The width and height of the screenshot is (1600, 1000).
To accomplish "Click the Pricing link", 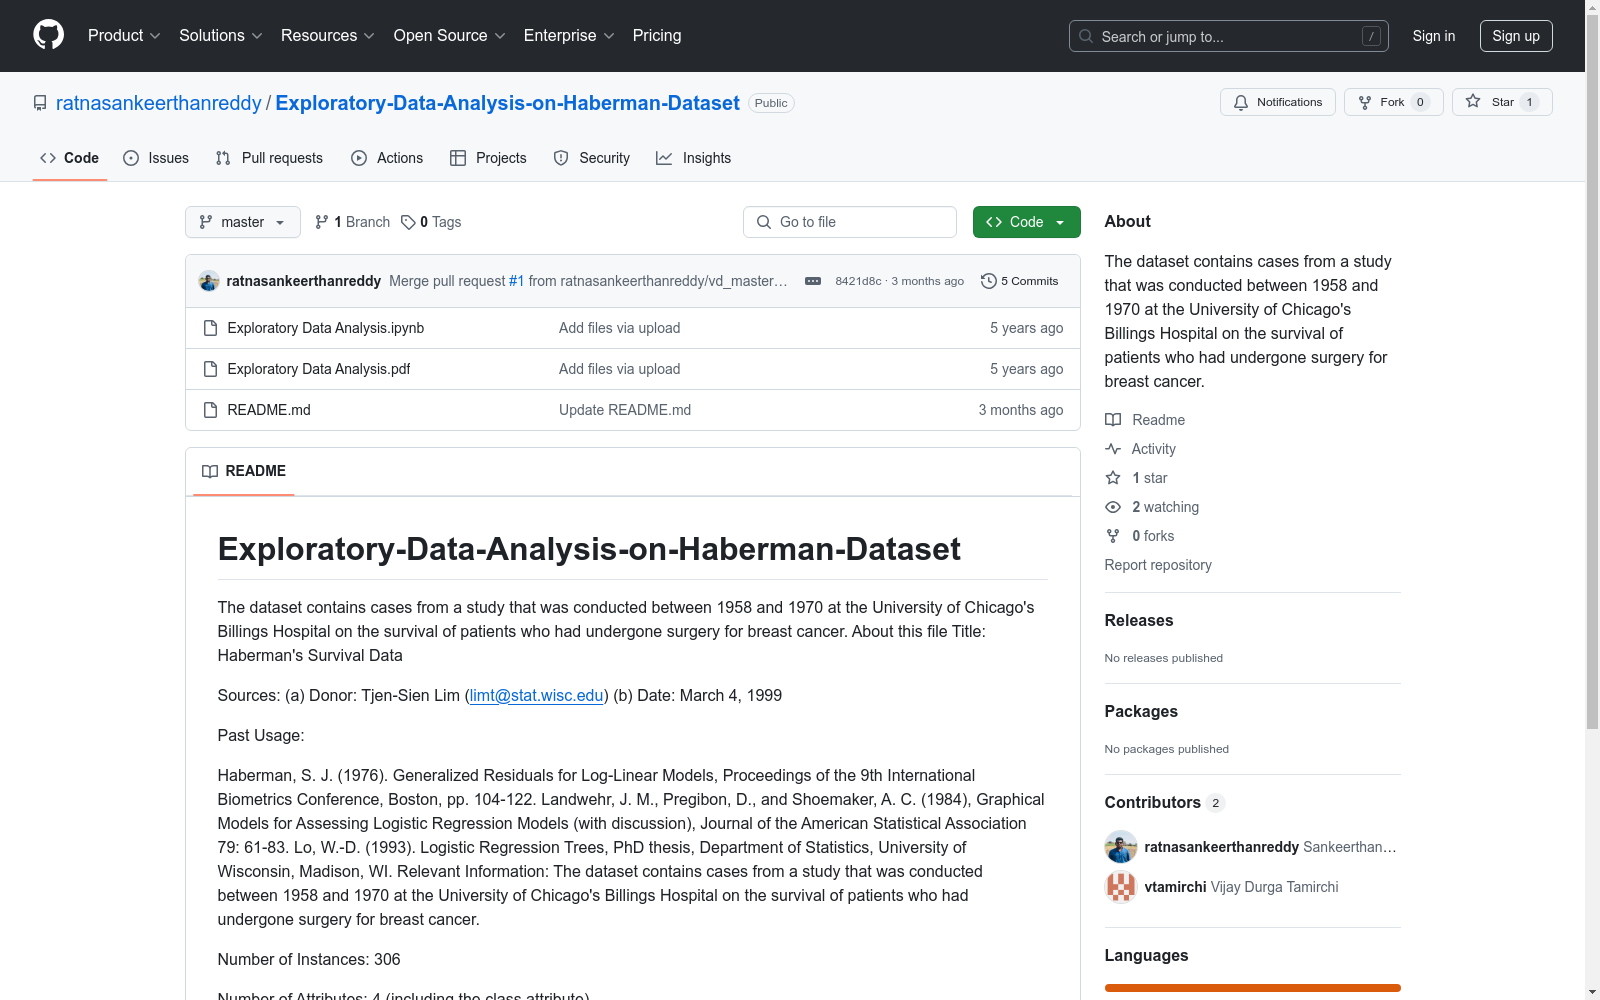I will point(657,35).
